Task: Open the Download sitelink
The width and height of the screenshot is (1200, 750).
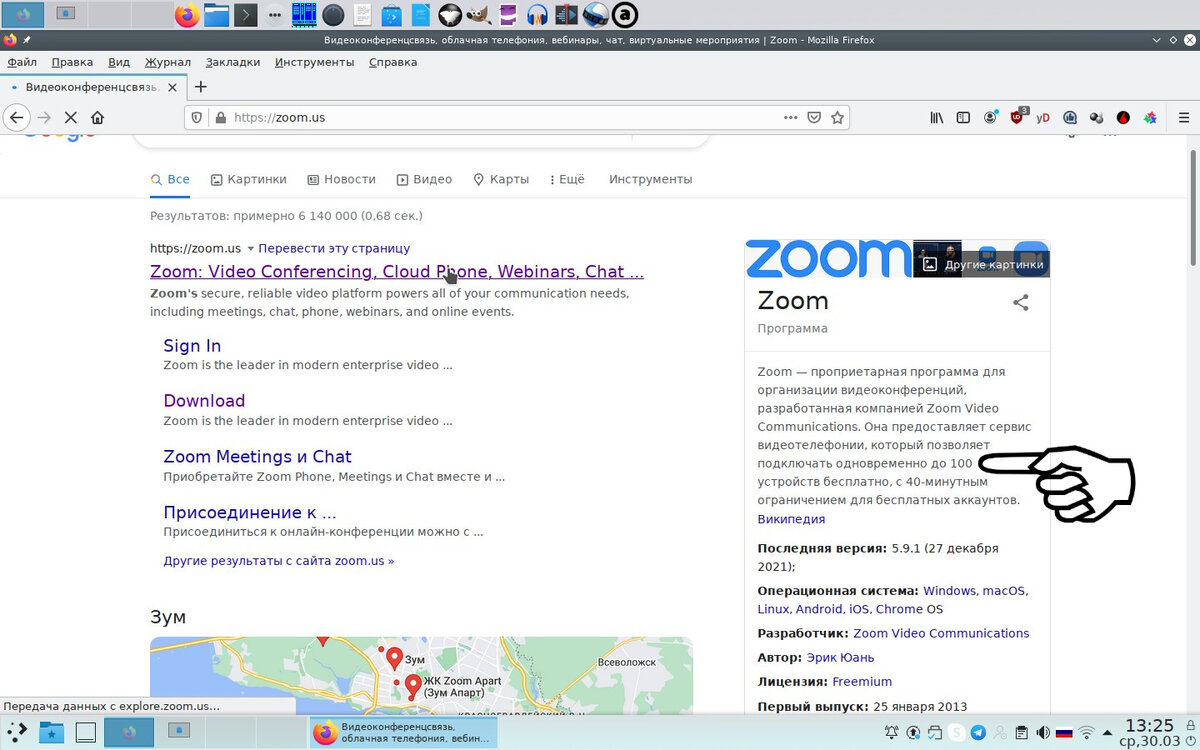Action: 204,401
